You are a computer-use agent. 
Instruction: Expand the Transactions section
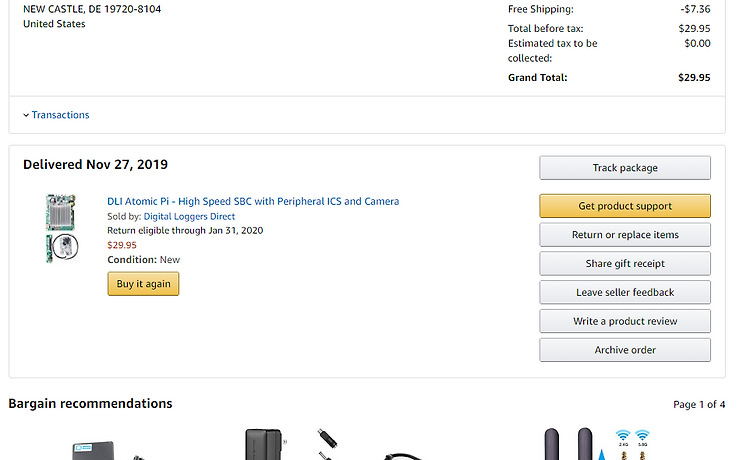click(56, 115)
